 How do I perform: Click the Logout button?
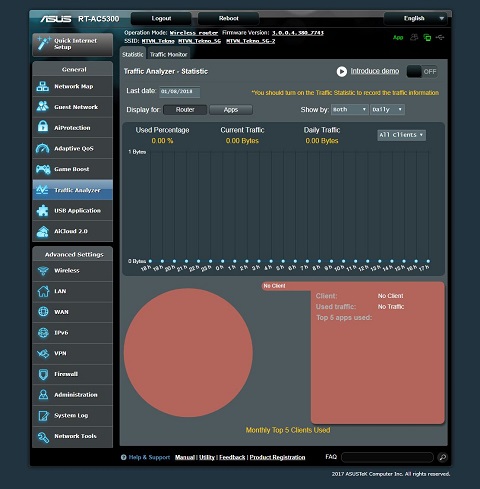pos(161,18)
